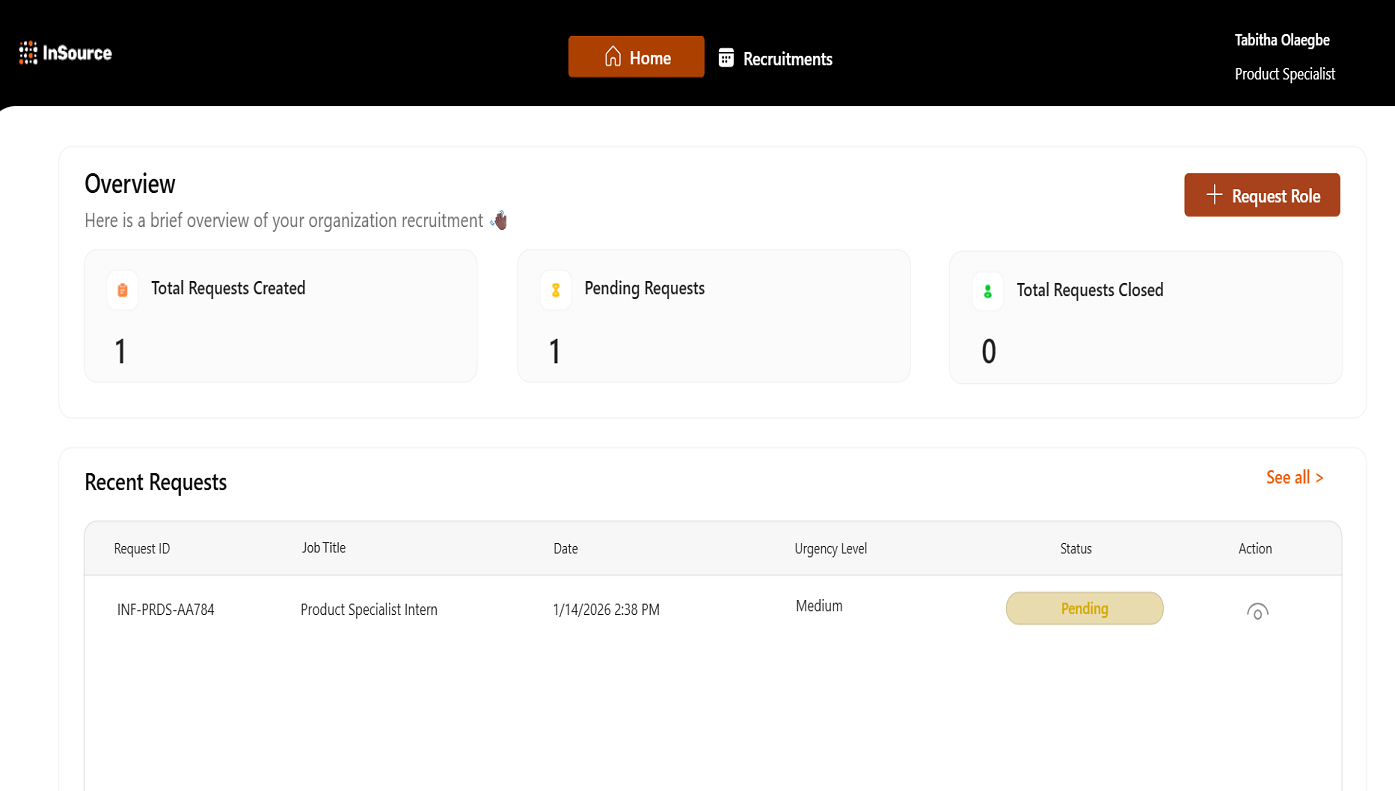Click the orange clipboard icon for Total Requests Created
Viewport: 1395px width, 791px height.
click(123, 290)
